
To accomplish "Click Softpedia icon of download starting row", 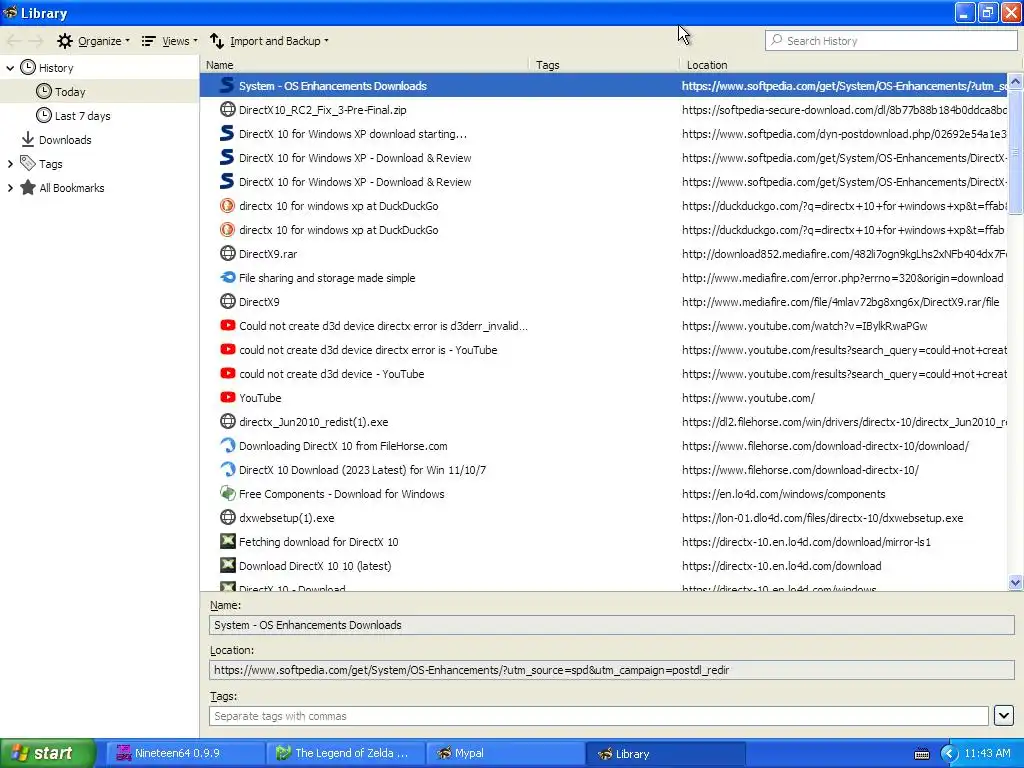I will tap(227, 134).
